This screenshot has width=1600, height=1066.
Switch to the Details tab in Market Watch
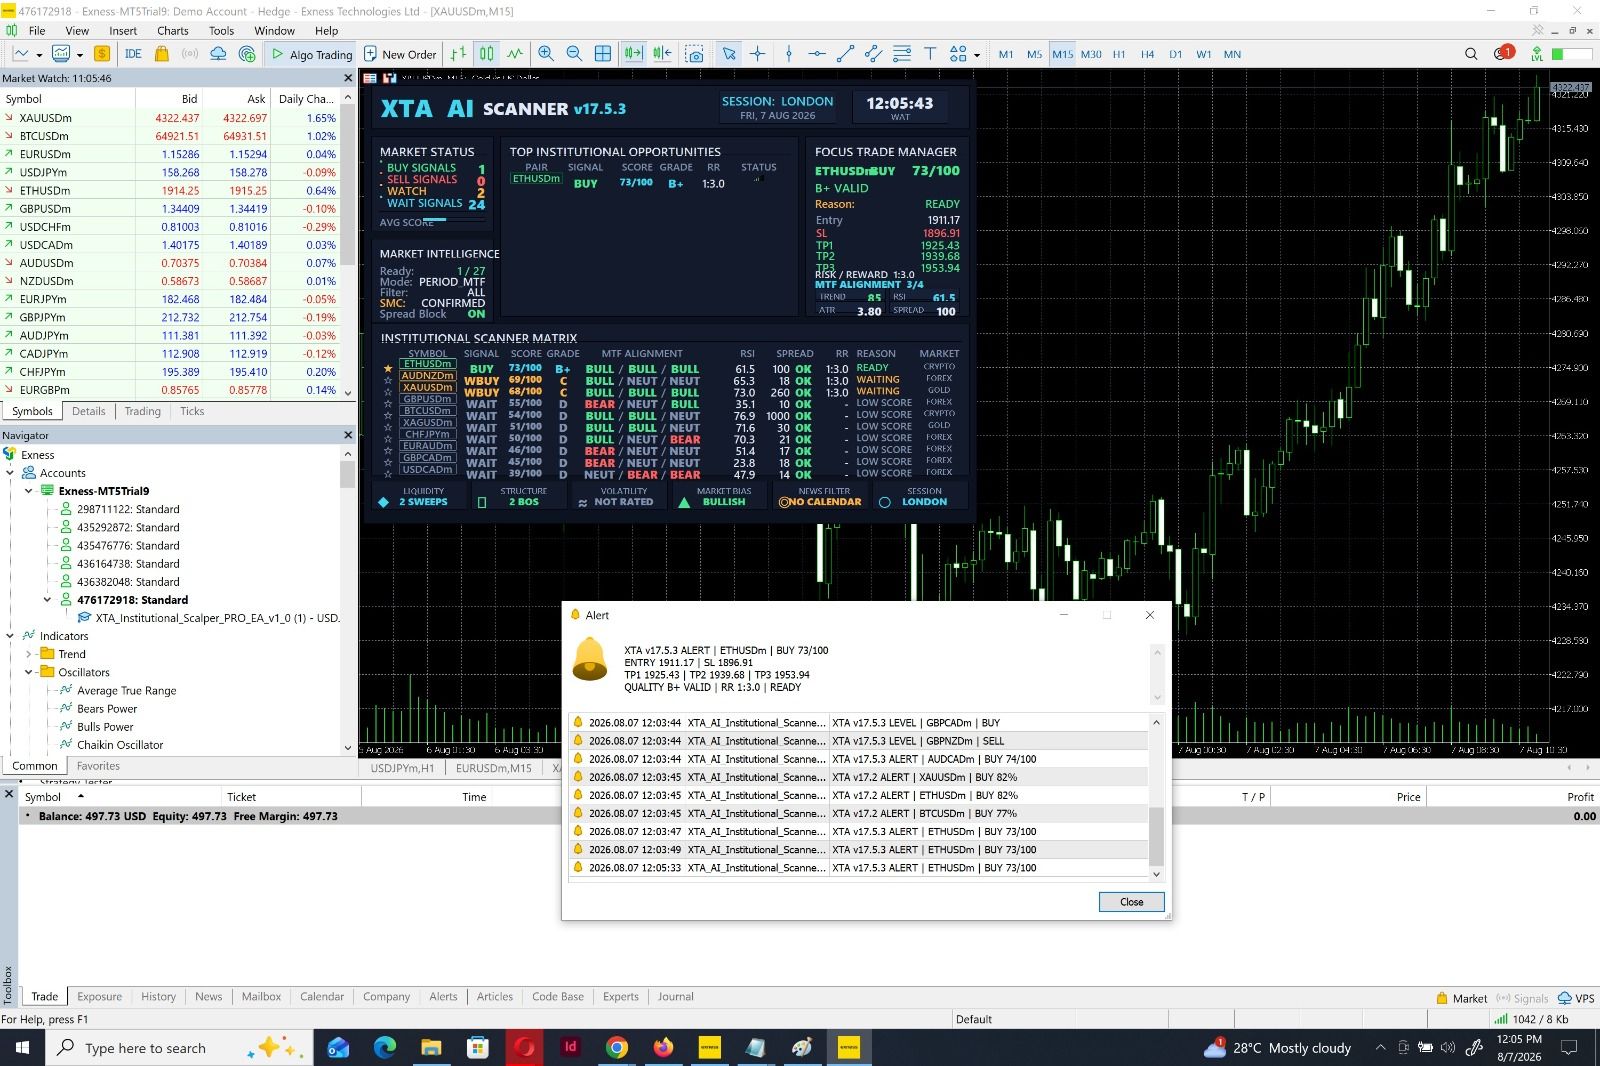pyautogui.click(x=88, y=411)
